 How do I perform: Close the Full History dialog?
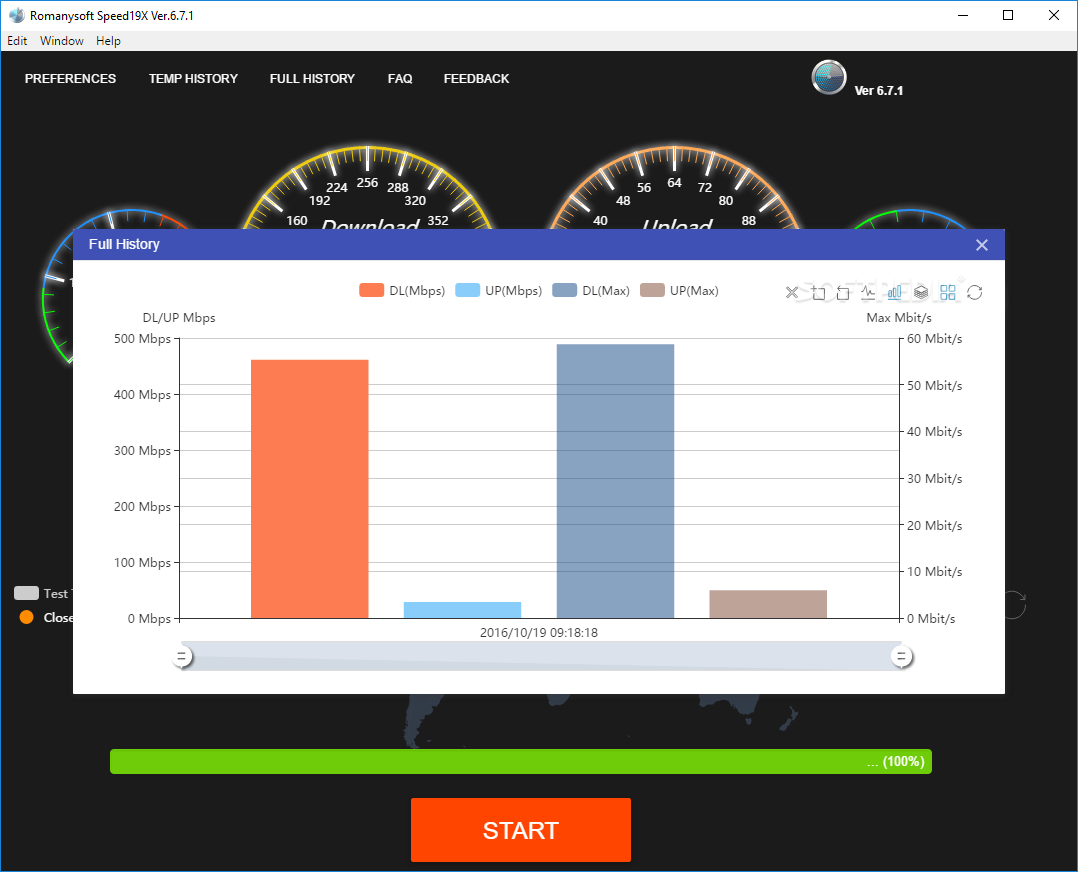coord(982,245)
